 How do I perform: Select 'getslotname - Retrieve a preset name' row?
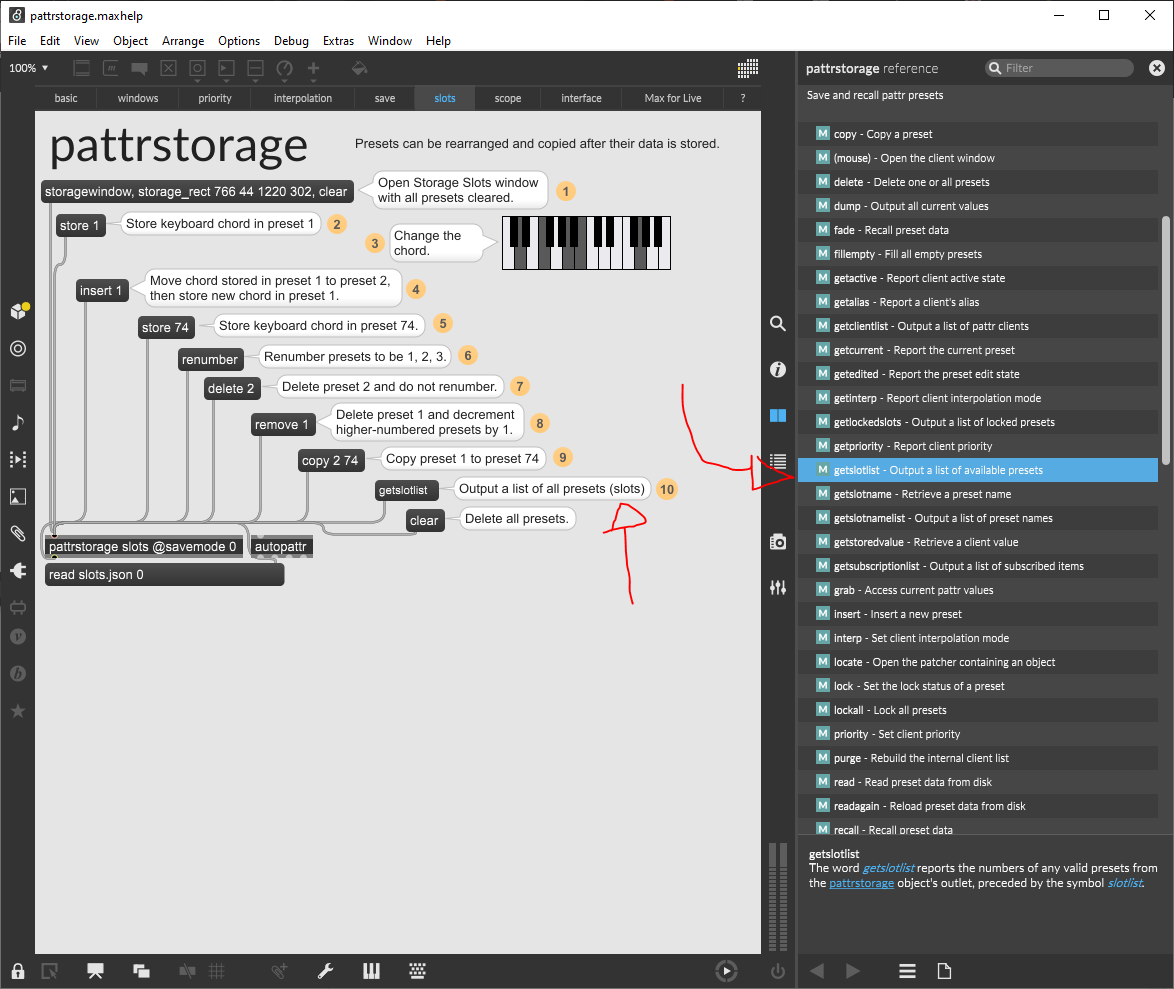coord(978,494)
